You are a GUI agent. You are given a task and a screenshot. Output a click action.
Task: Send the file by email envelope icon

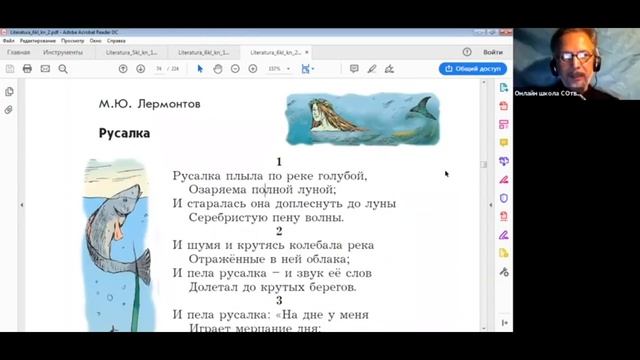(45, 69)
